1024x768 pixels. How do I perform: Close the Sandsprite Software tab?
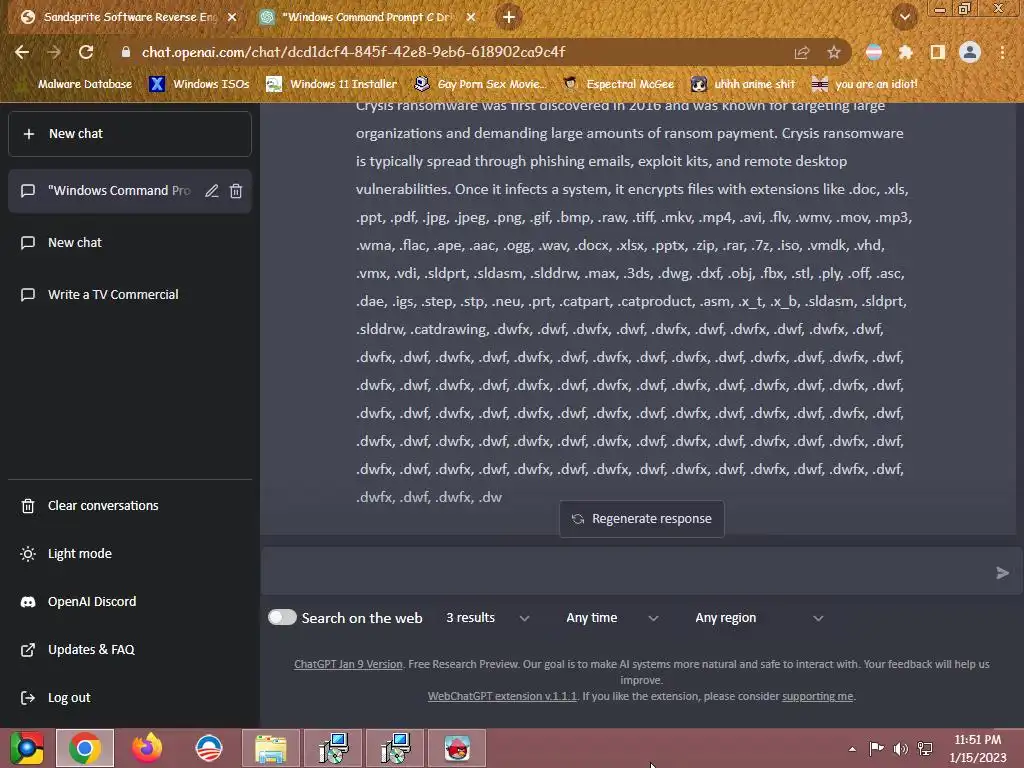point(232,17)
